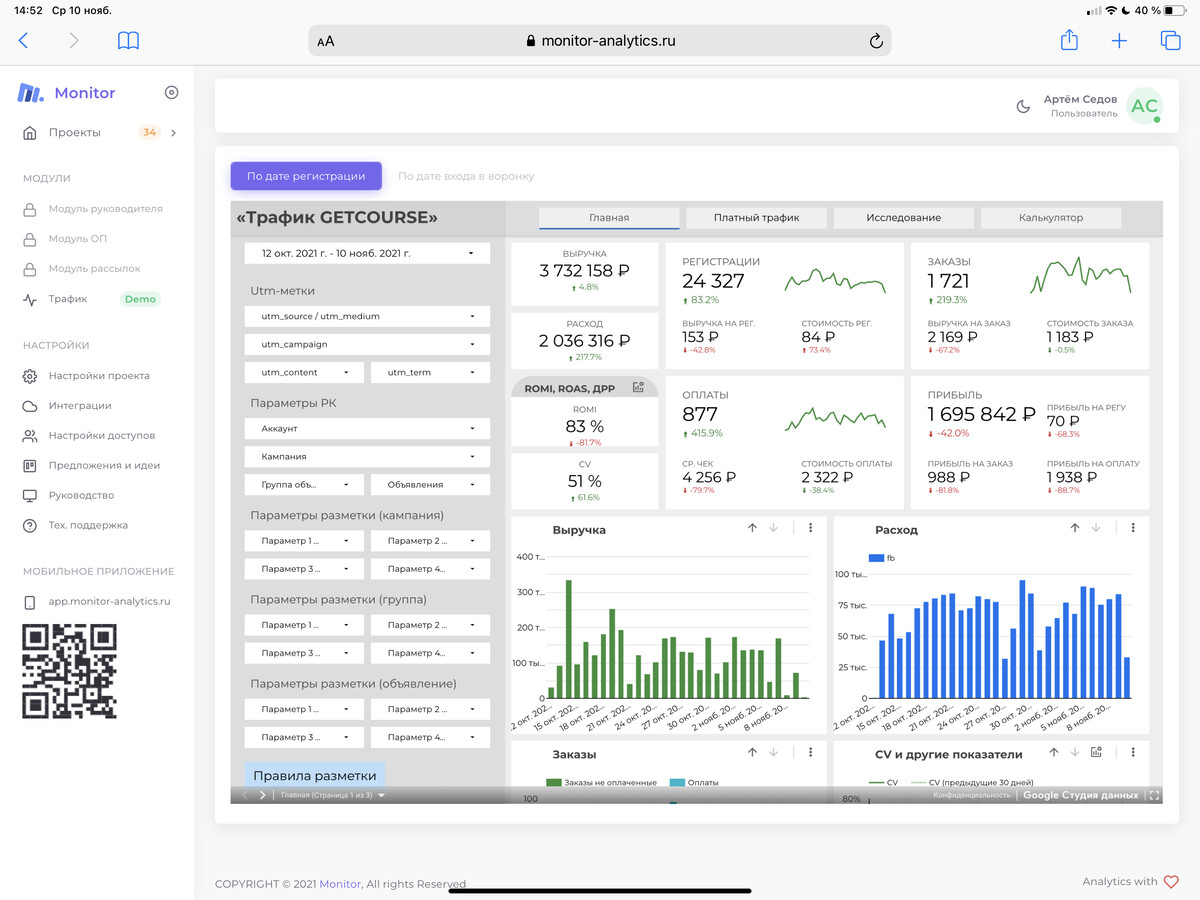
Task: Expand utm_source / utm_medium dropdown
Action: [367, 316]
